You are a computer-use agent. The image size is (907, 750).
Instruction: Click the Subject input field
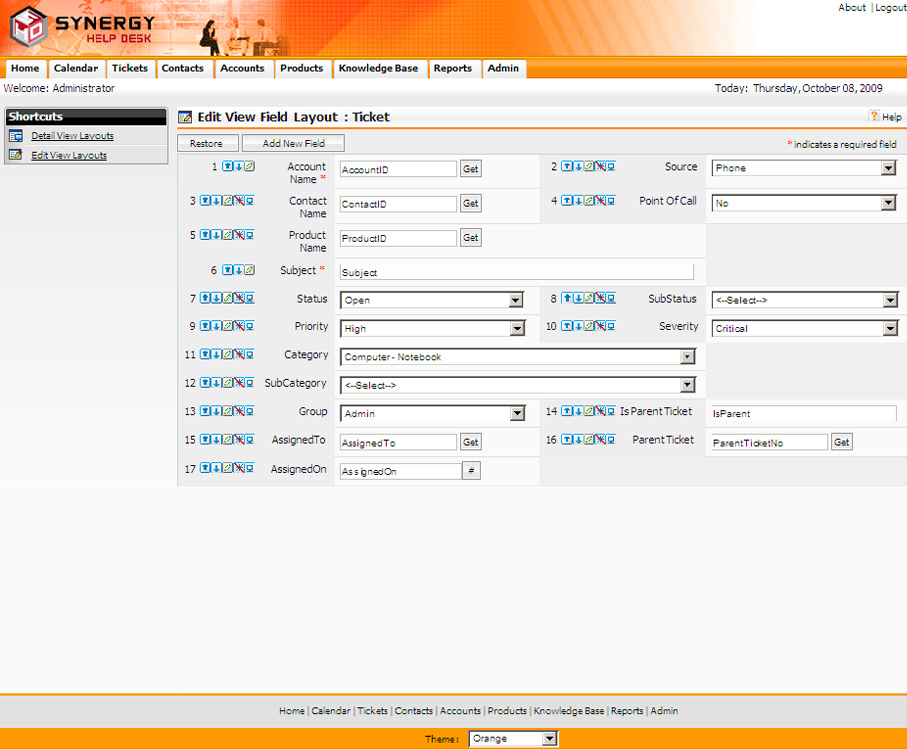pos(516,272)
